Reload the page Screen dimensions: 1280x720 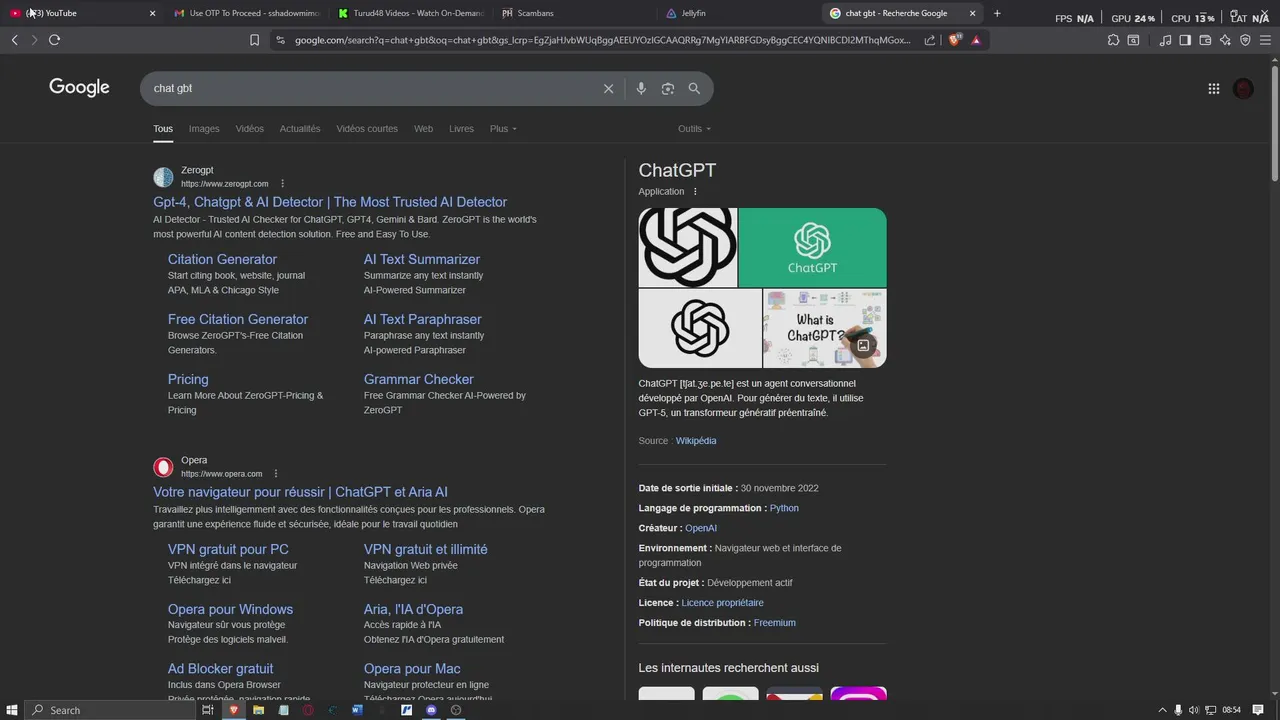tap(54, 40)
